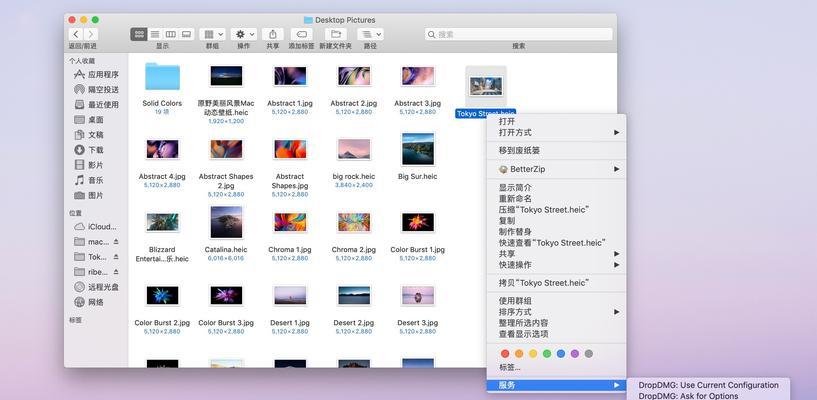Select the Desert 2.jpg thumbnail

(354, 295)
